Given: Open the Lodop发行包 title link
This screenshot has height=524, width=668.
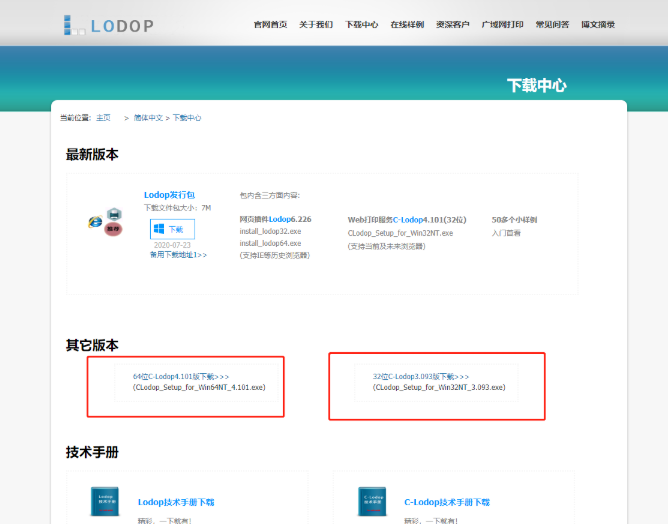Looking at the screenshot, I should (172, 195).
